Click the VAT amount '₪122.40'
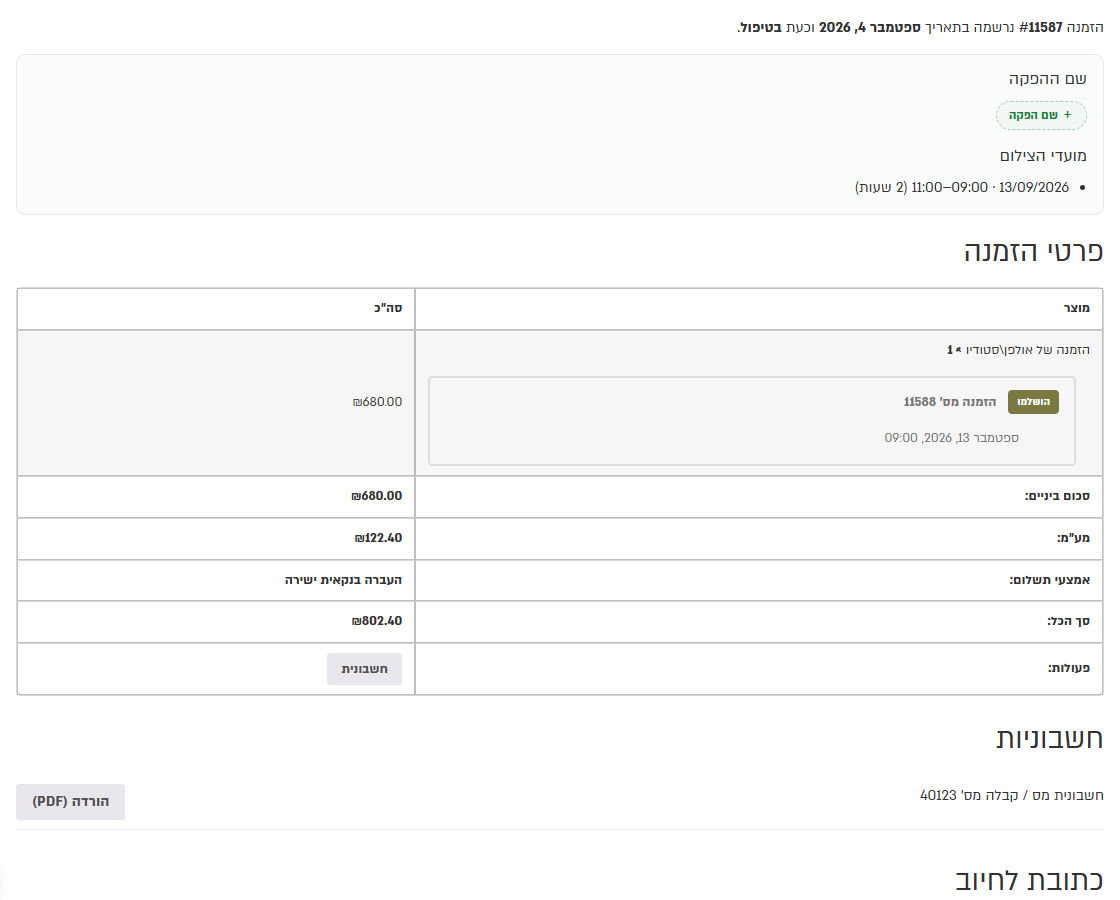The width and height of the screenshot is (1120, 900). (379, 538)
